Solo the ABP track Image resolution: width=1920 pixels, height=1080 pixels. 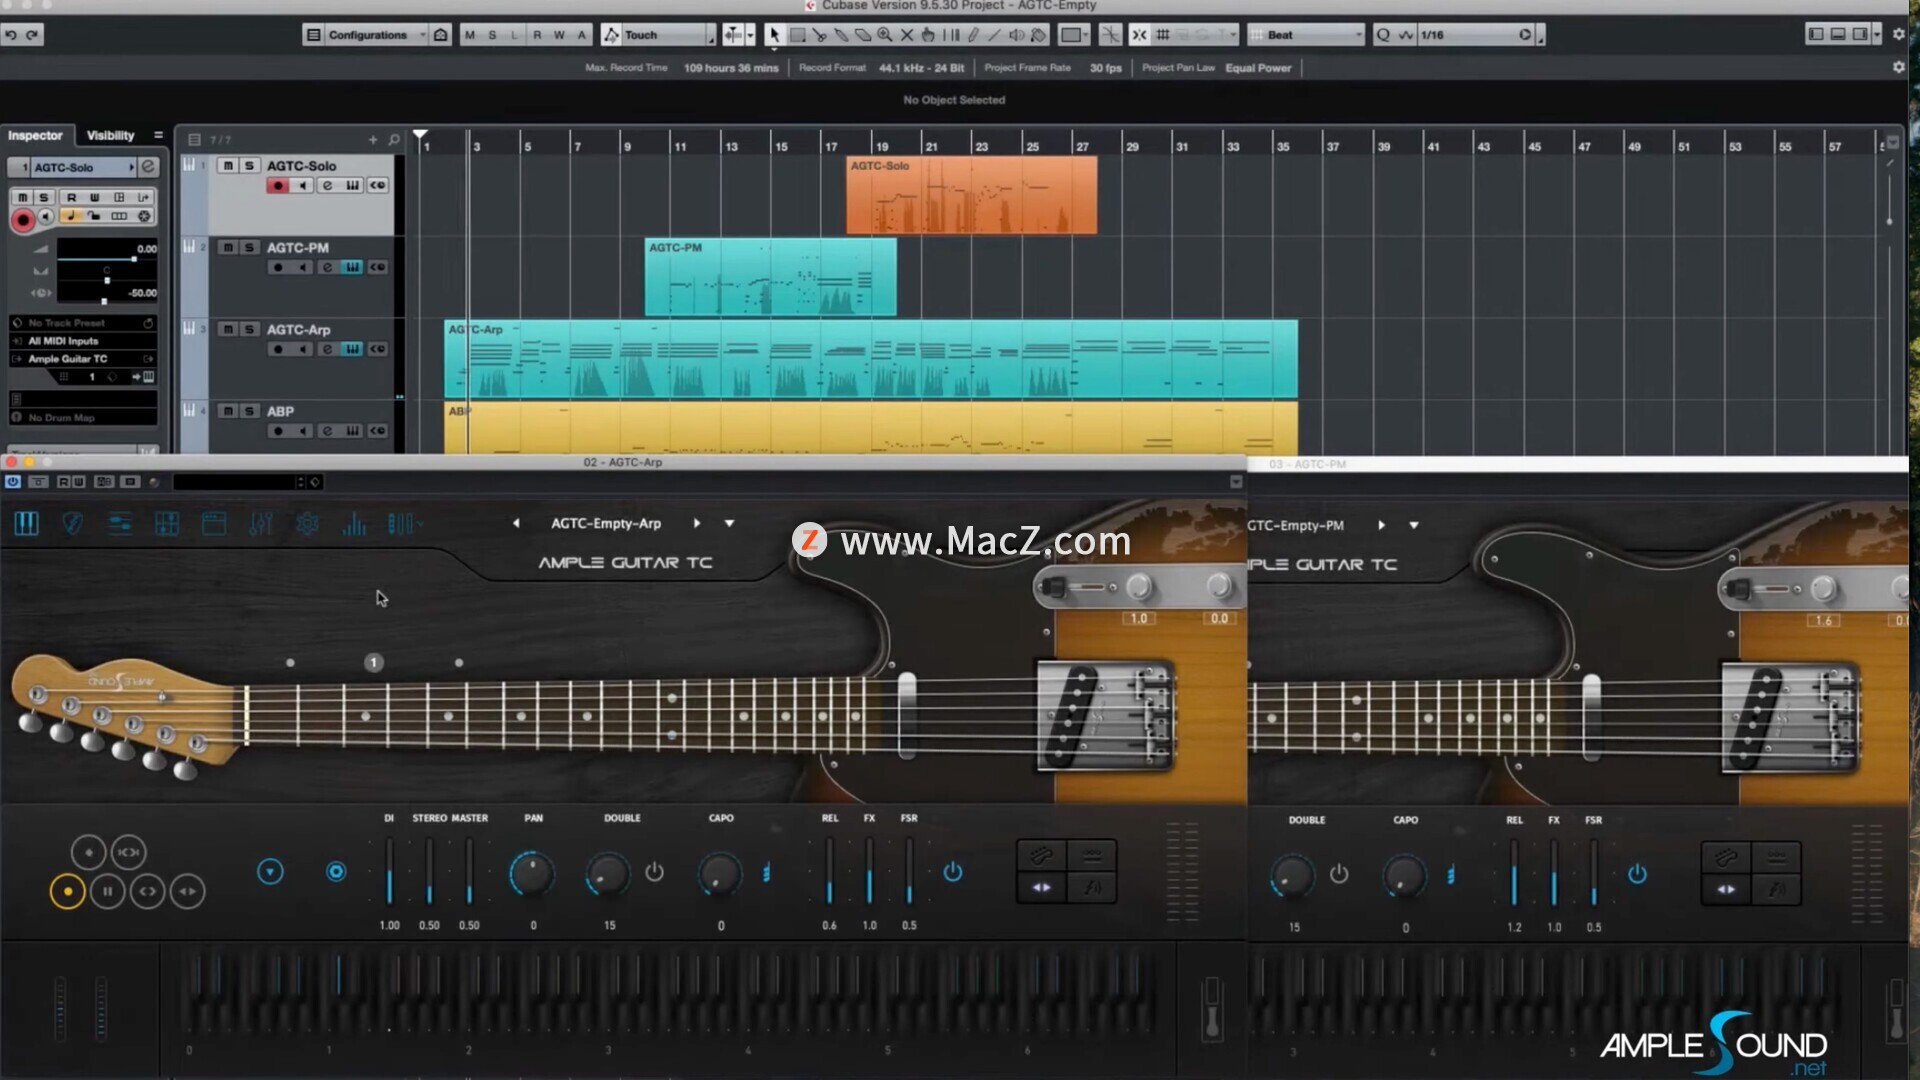tap(249, 412)
